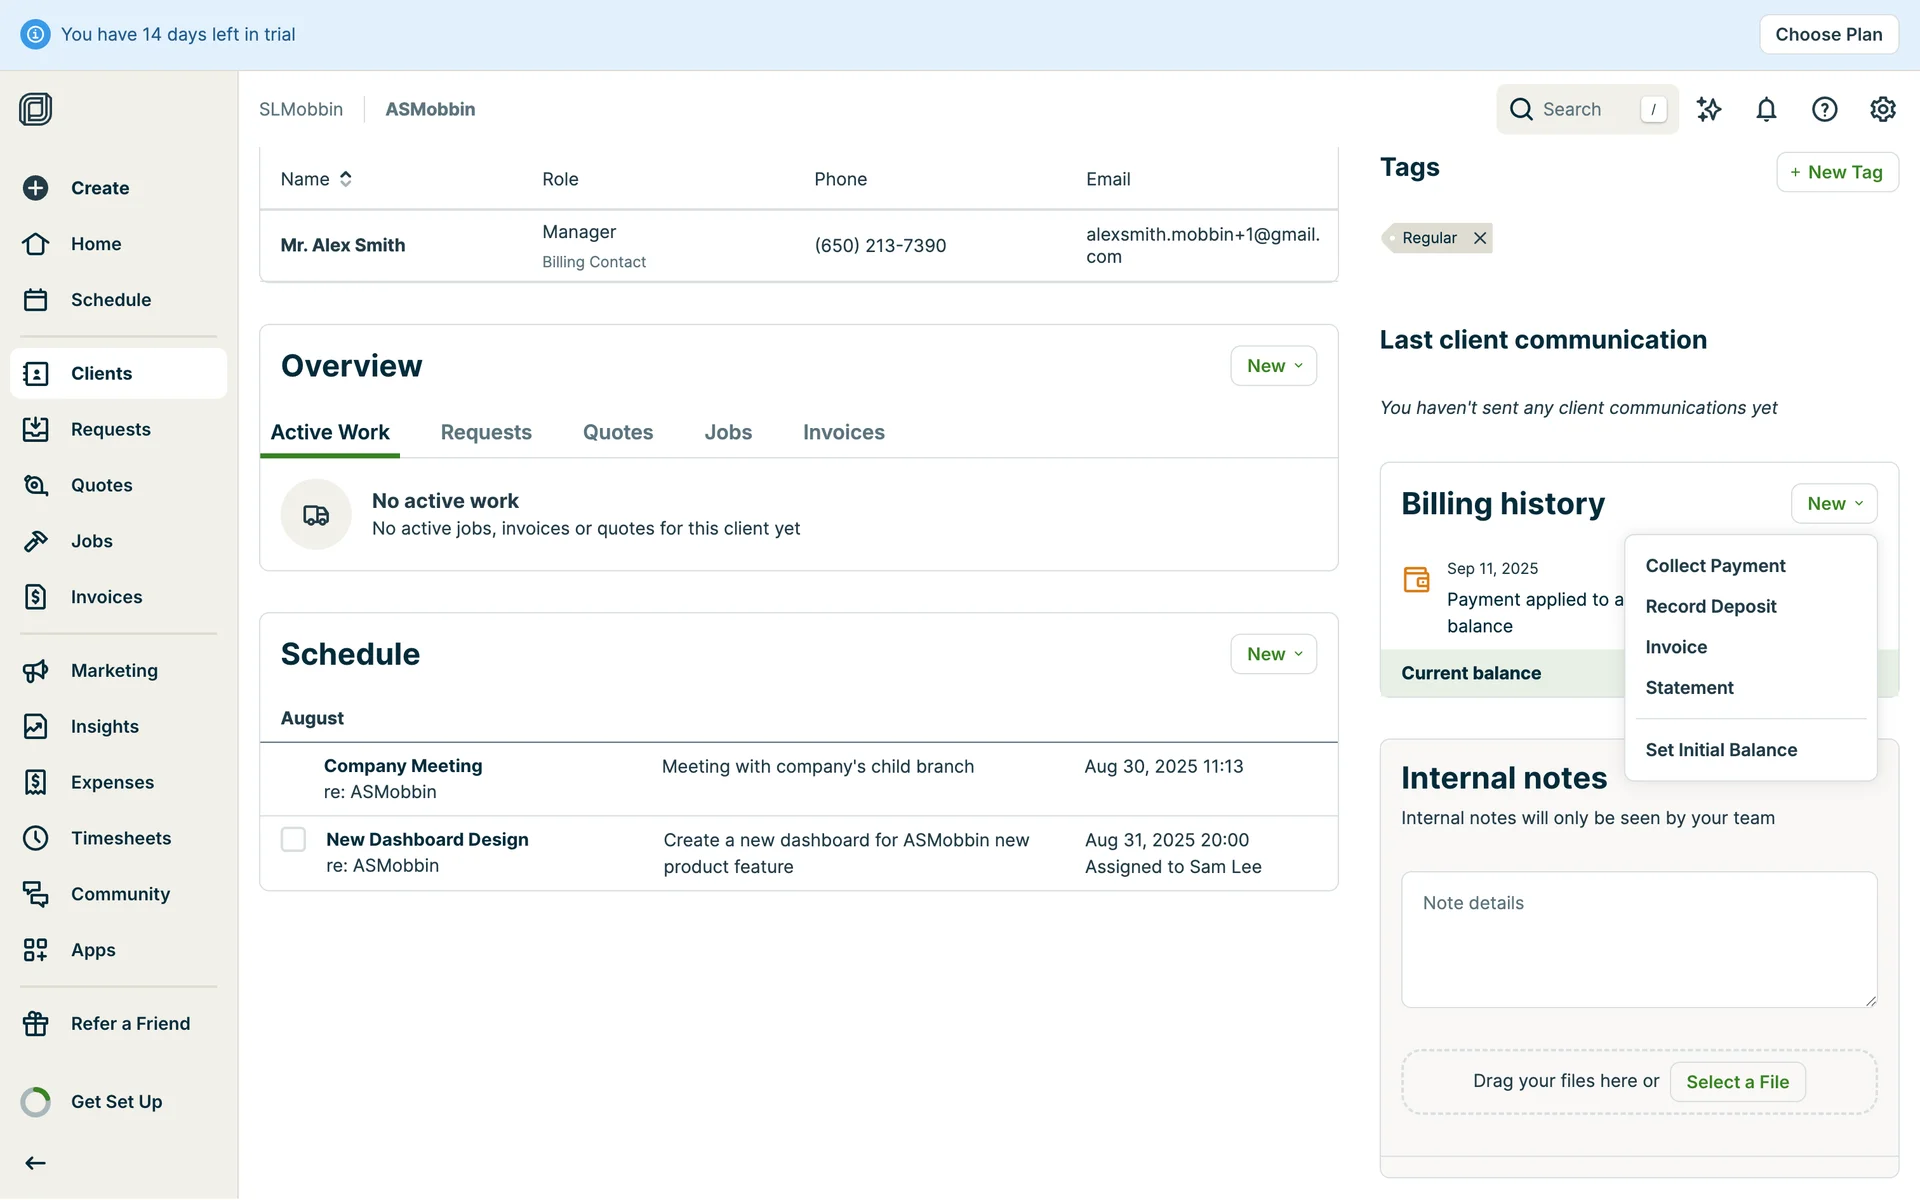
Task: Click into the Note details field
Action: click(1638, 940)
